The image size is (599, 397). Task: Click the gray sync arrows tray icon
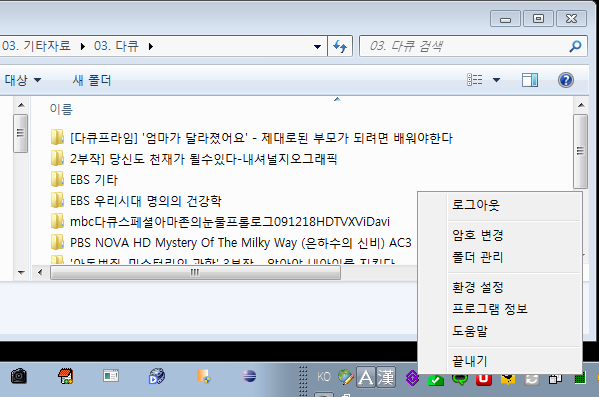532,379
